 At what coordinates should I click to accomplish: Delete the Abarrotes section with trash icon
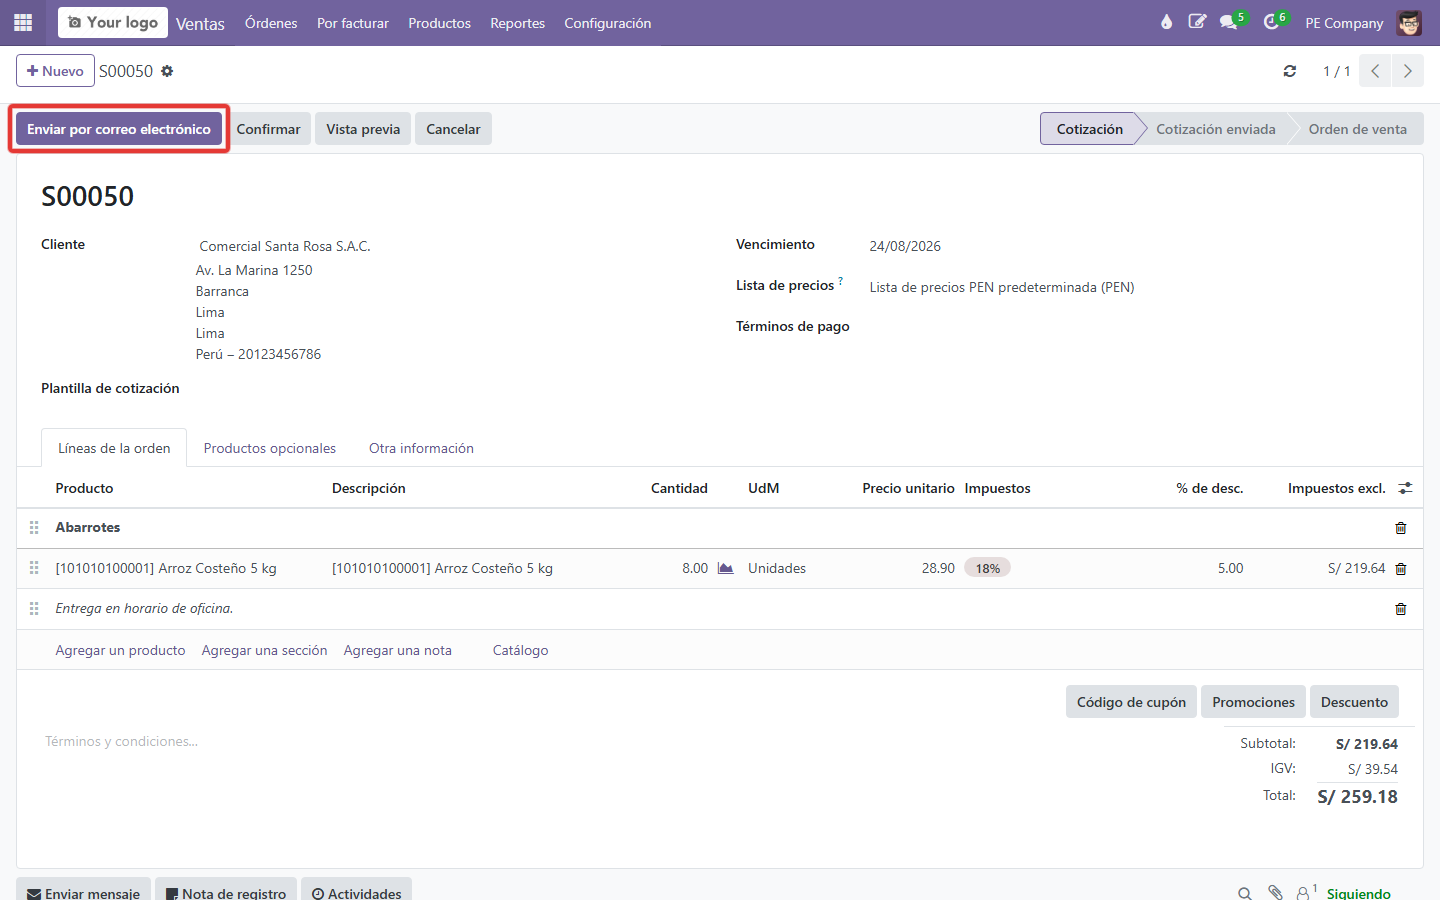click(1400, 528)
